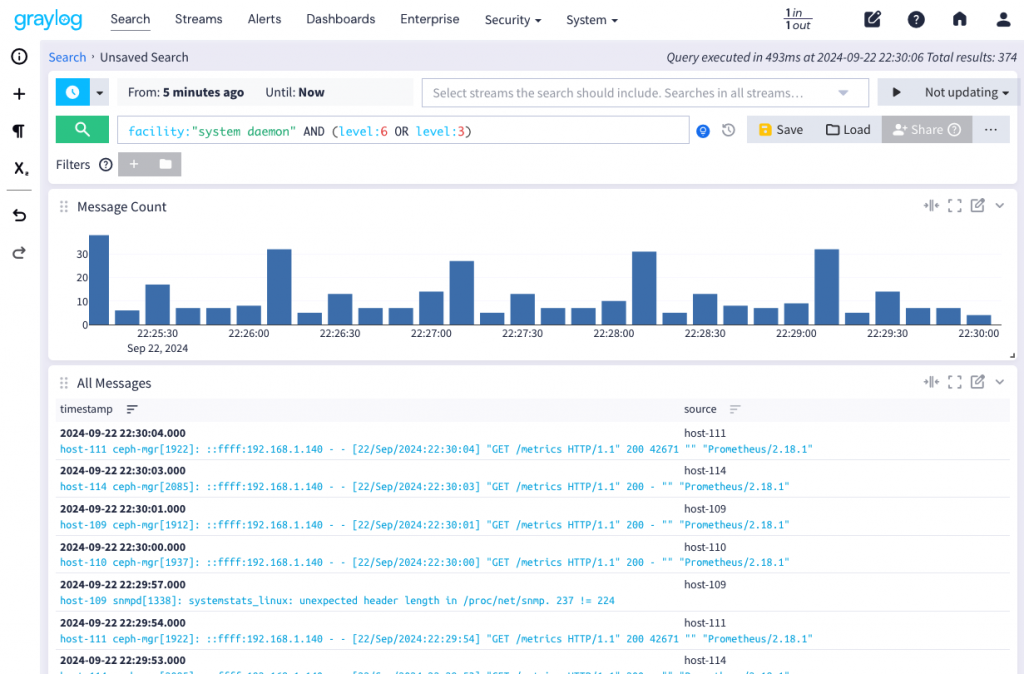1024x674 pixels.
Task: Expand the Message Count widget to fullscreen
Action: coord(955,206)
